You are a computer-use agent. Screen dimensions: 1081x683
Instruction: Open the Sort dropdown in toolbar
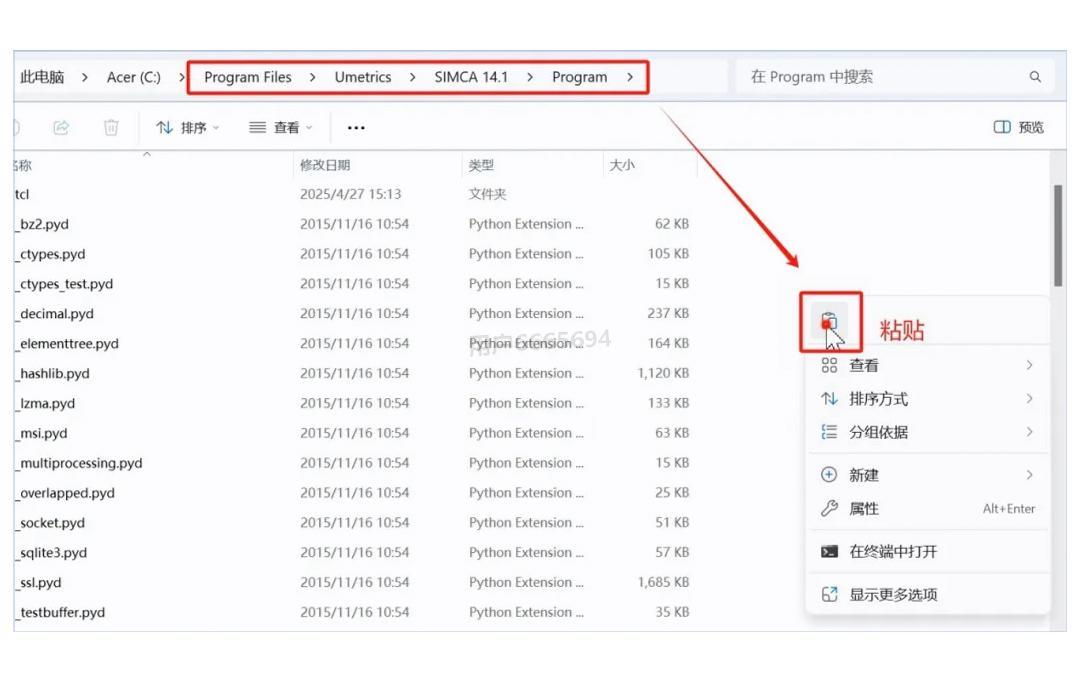187,127
